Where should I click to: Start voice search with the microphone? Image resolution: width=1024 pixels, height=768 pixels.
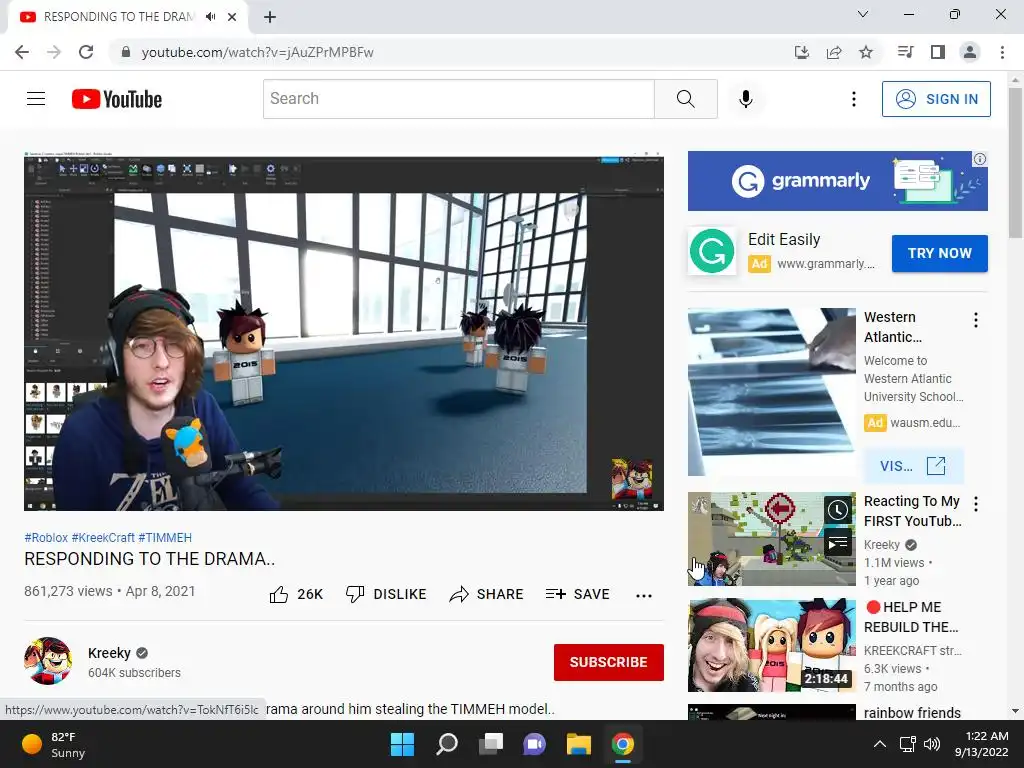pos(746,99)
